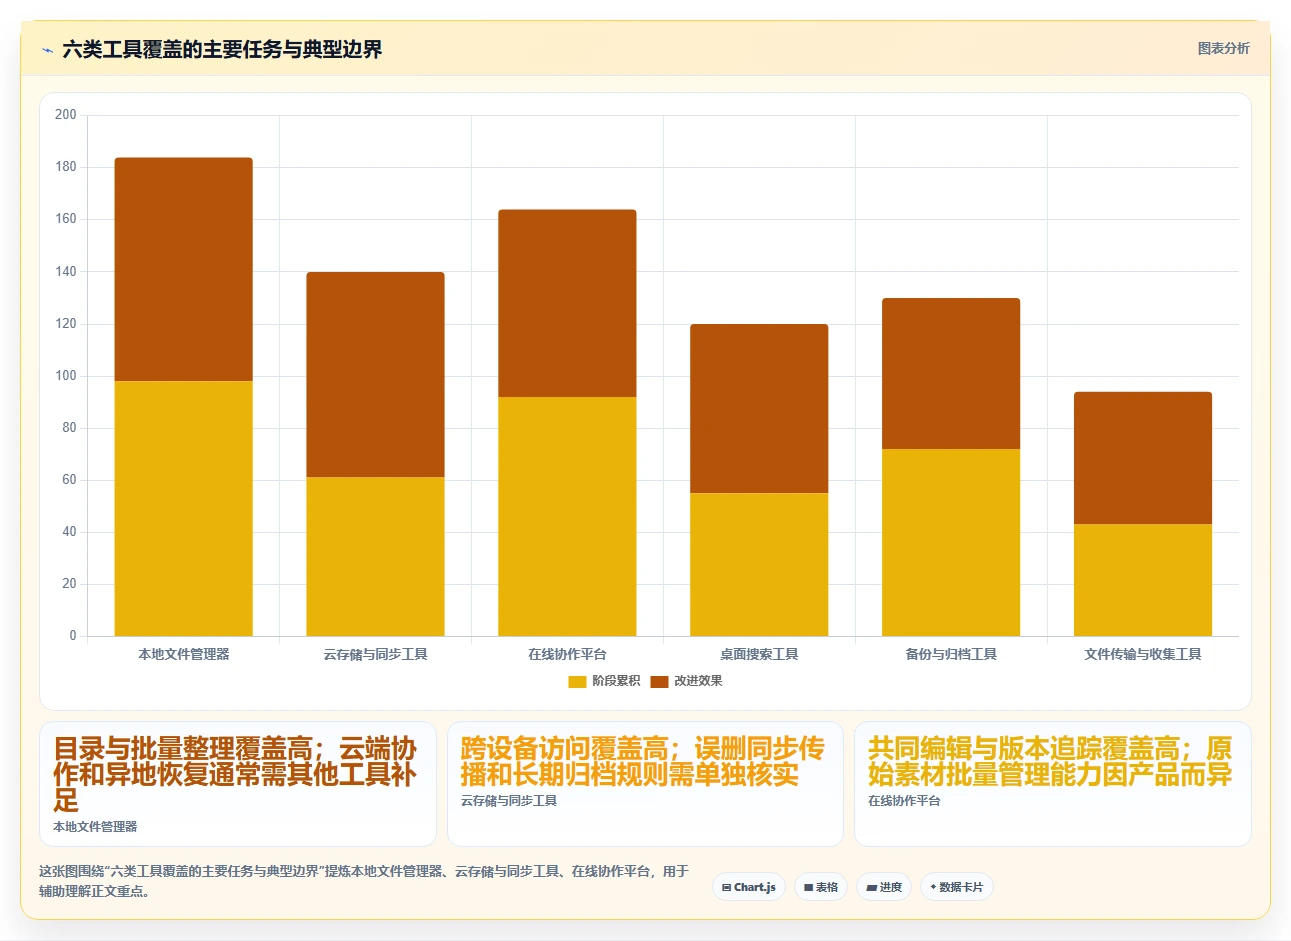Click the 在线协作平台 axis label

tap(567, 654)
